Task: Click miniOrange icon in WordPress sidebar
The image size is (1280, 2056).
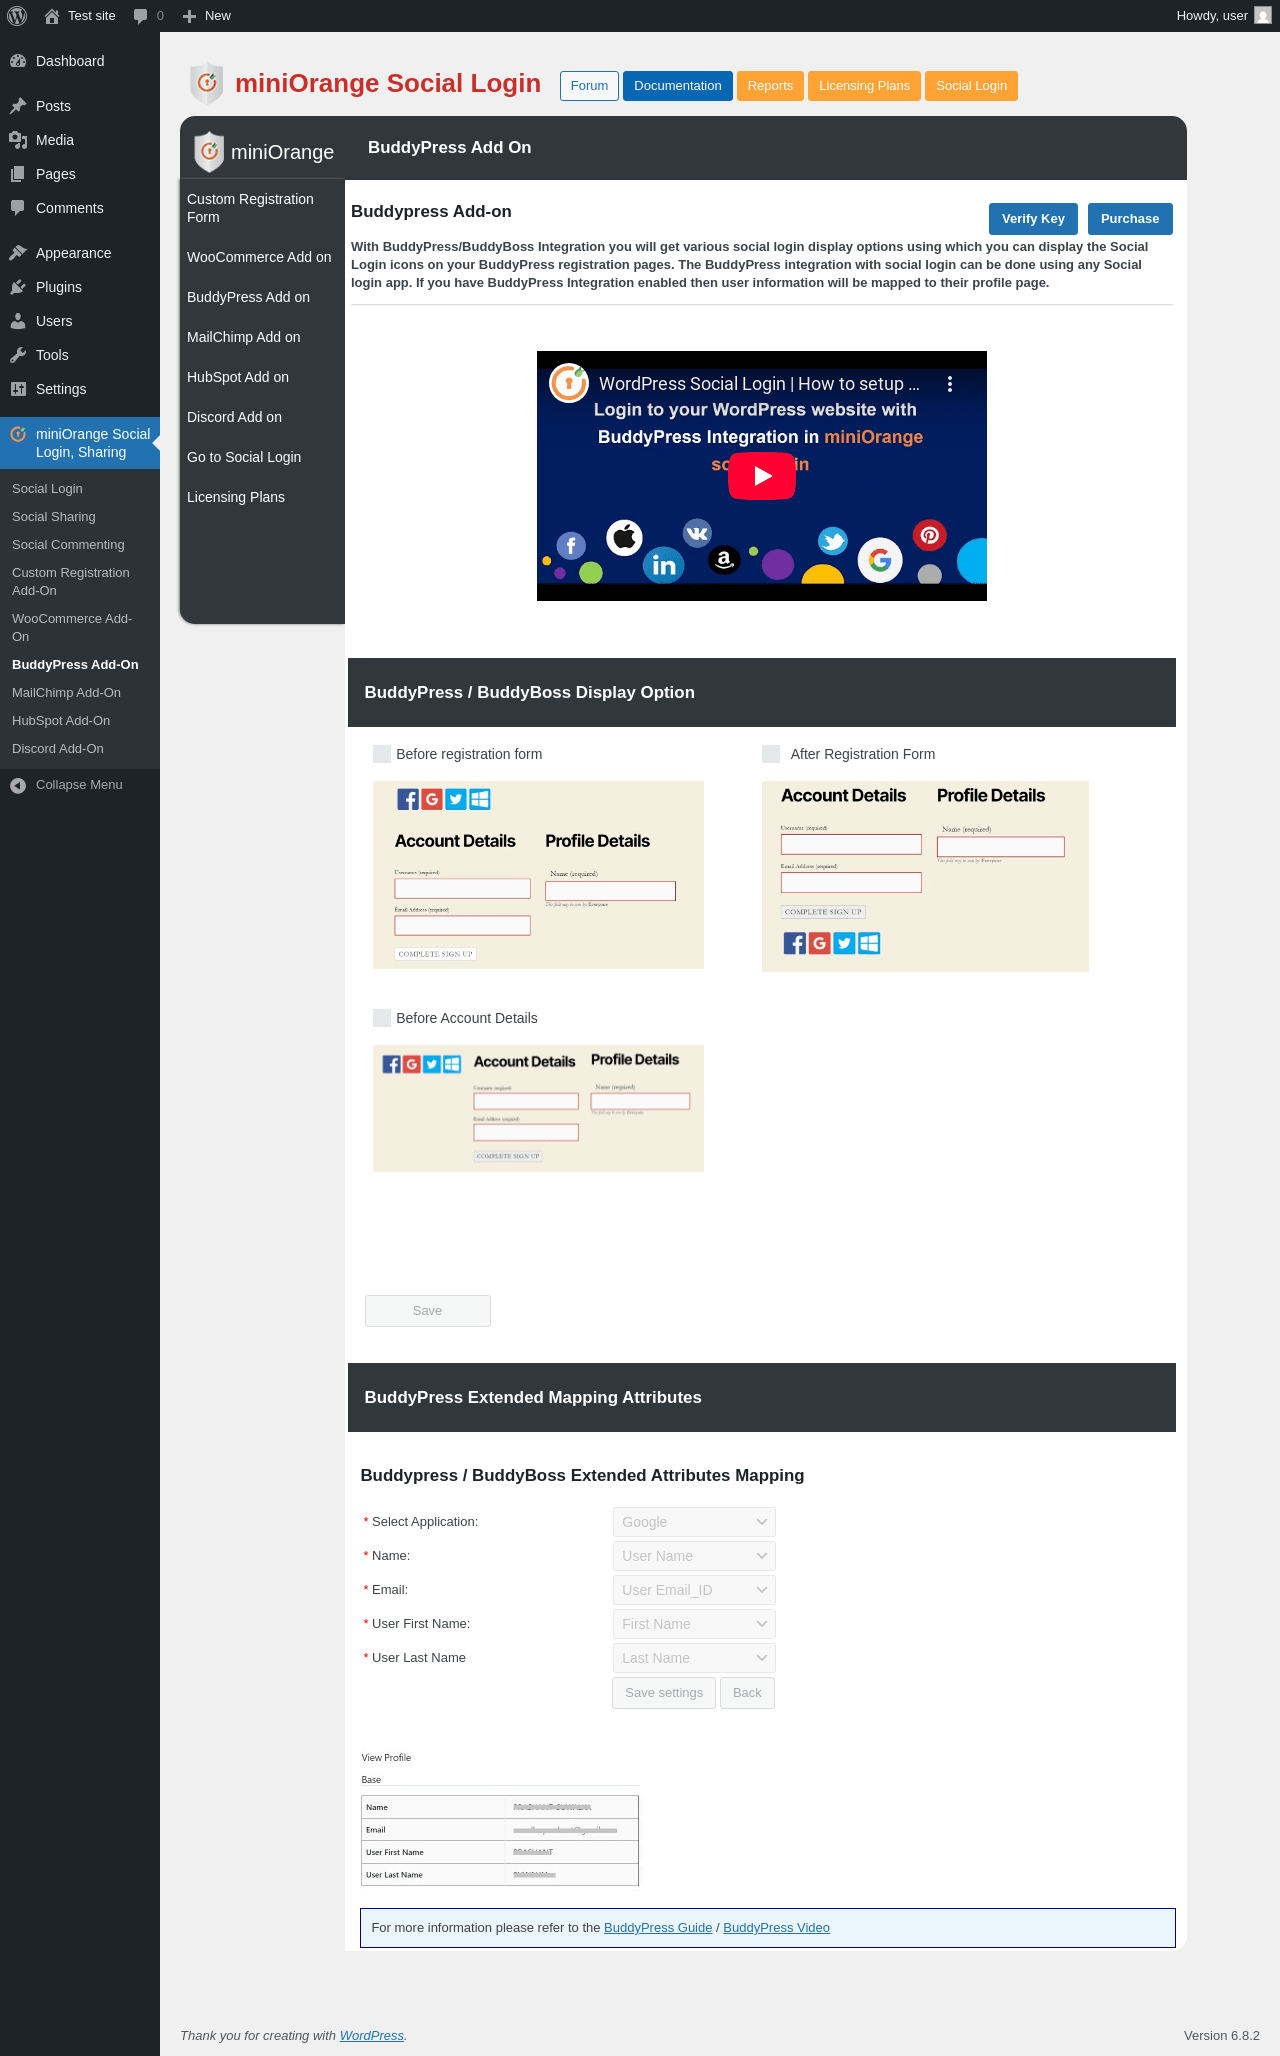Action: 18,434
